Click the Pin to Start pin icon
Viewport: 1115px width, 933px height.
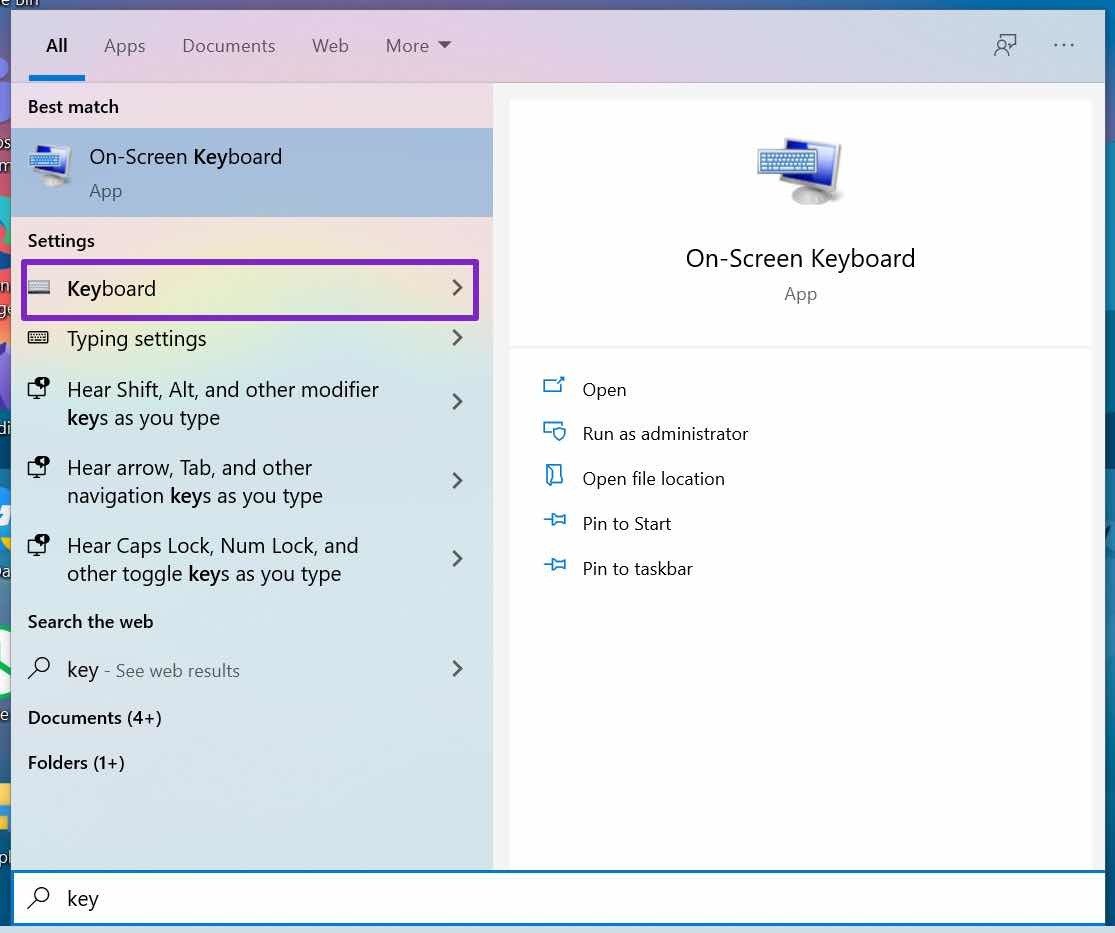pyautogui.click(x=555, y=520)
